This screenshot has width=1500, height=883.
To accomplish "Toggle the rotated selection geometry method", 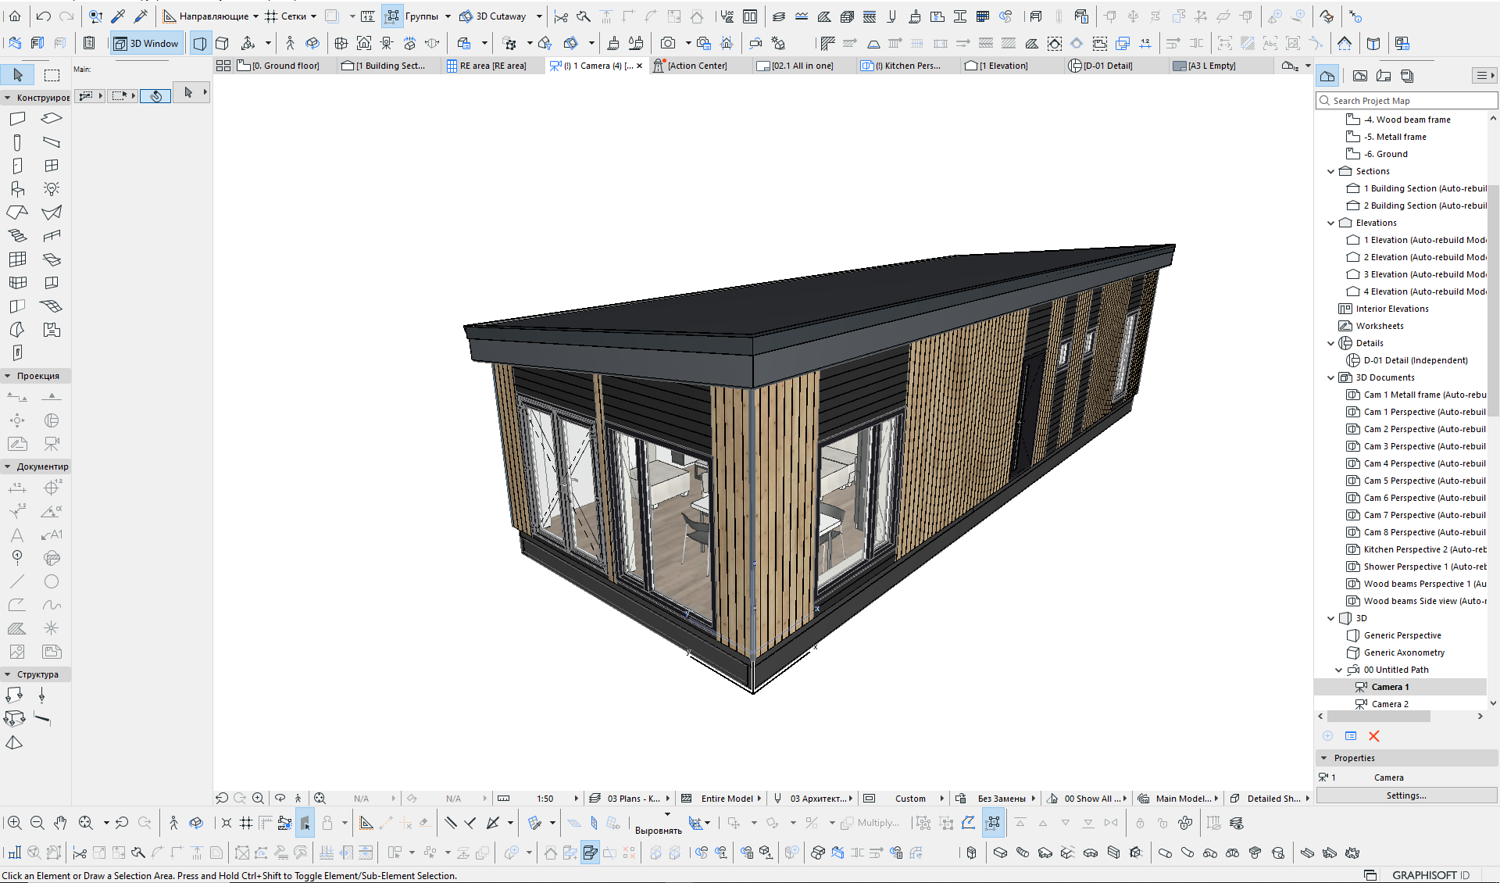I will [x=155, y=96].
